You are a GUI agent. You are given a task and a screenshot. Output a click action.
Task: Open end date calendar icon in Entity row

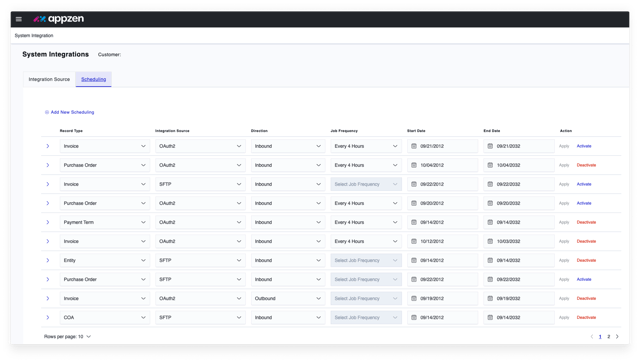coord(490,261)
